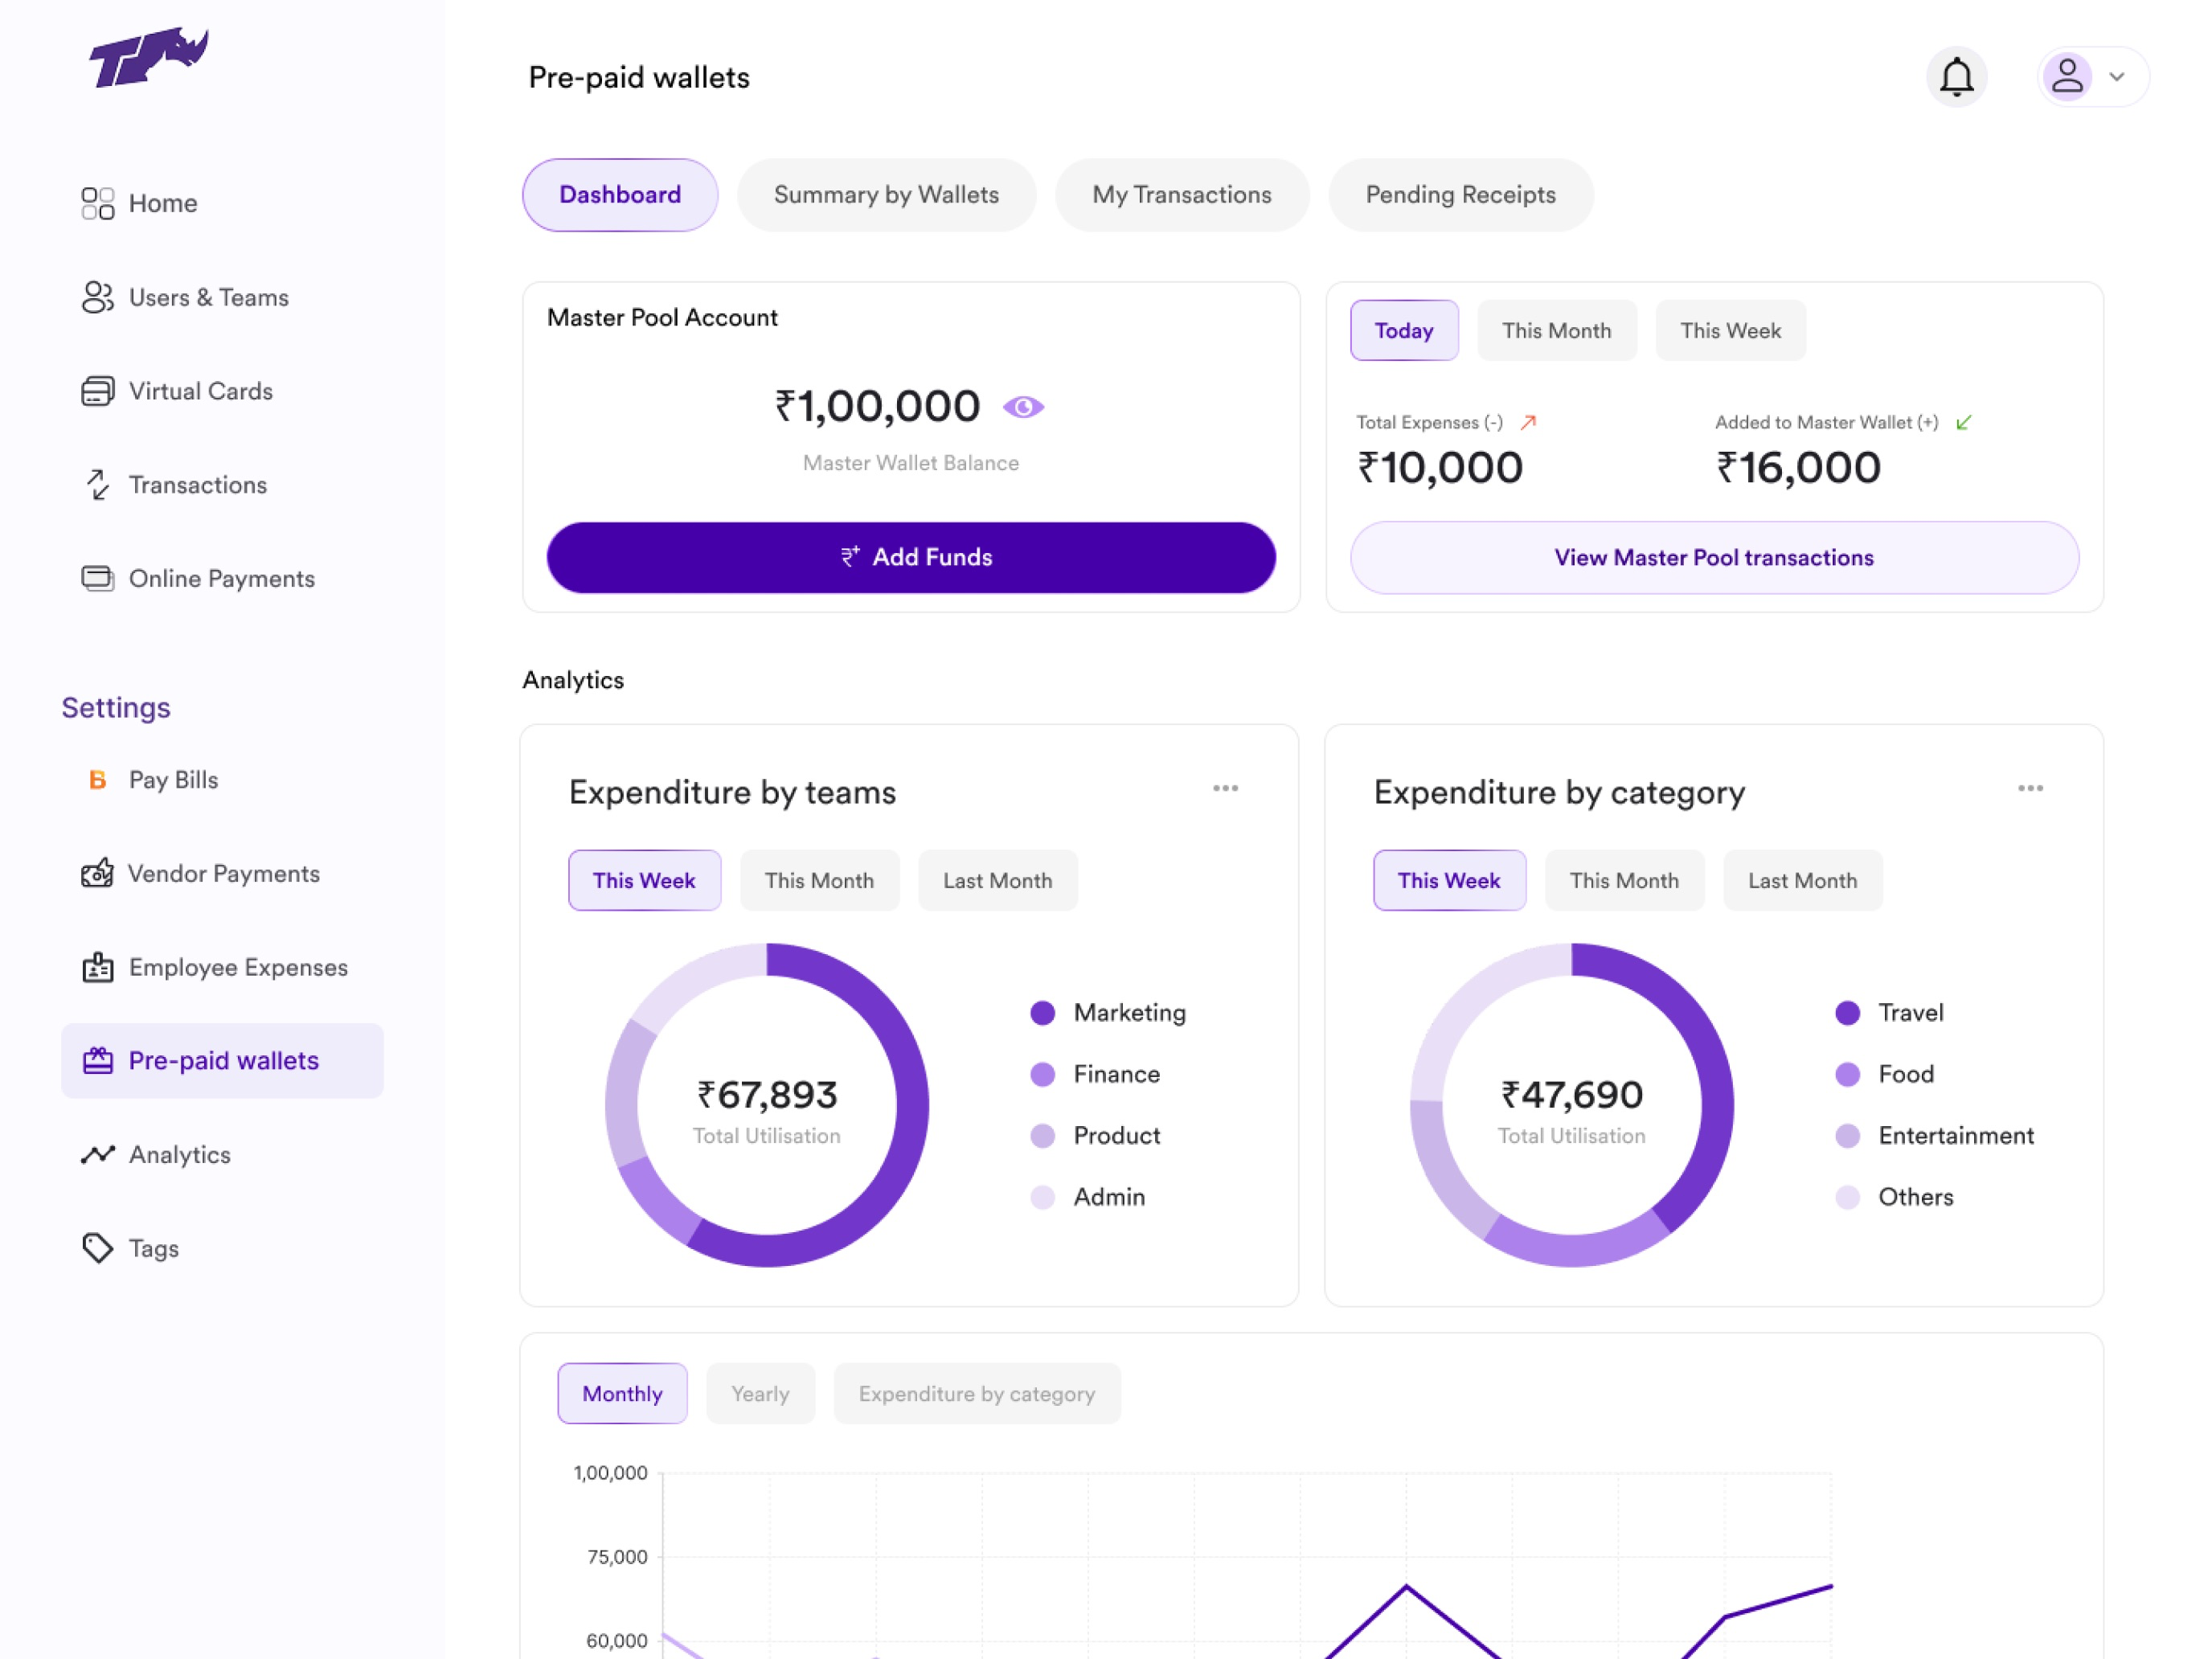The height and width of the screenshot is (1659, 2212).
Task: Select This Month for Expenditure by category
Action: [x=1624, y=880]
